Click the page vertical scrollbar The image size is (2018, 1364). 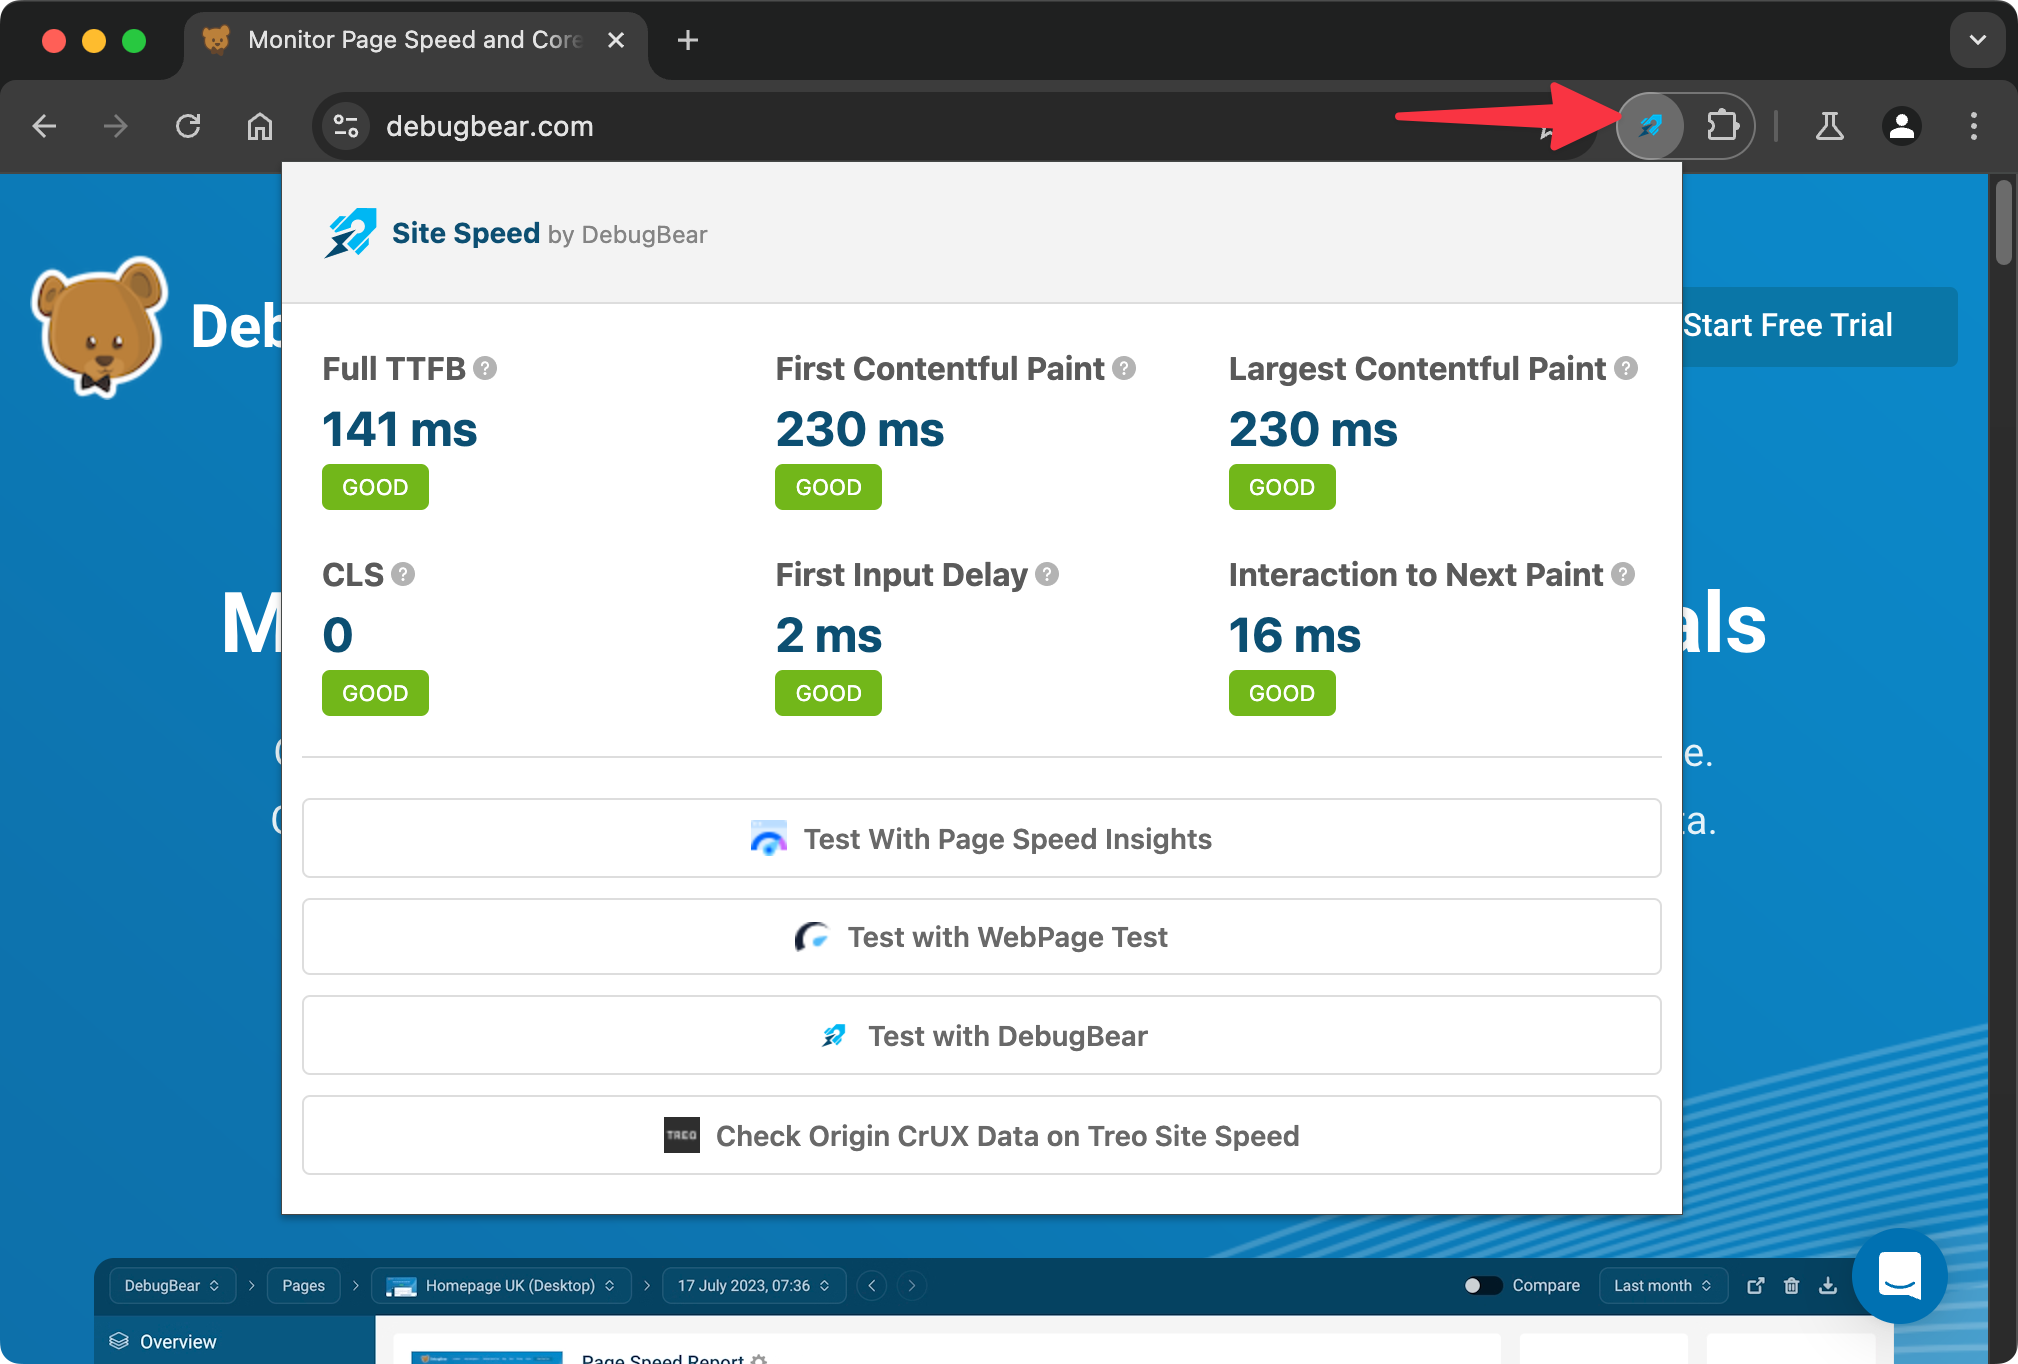(2002, 222)
